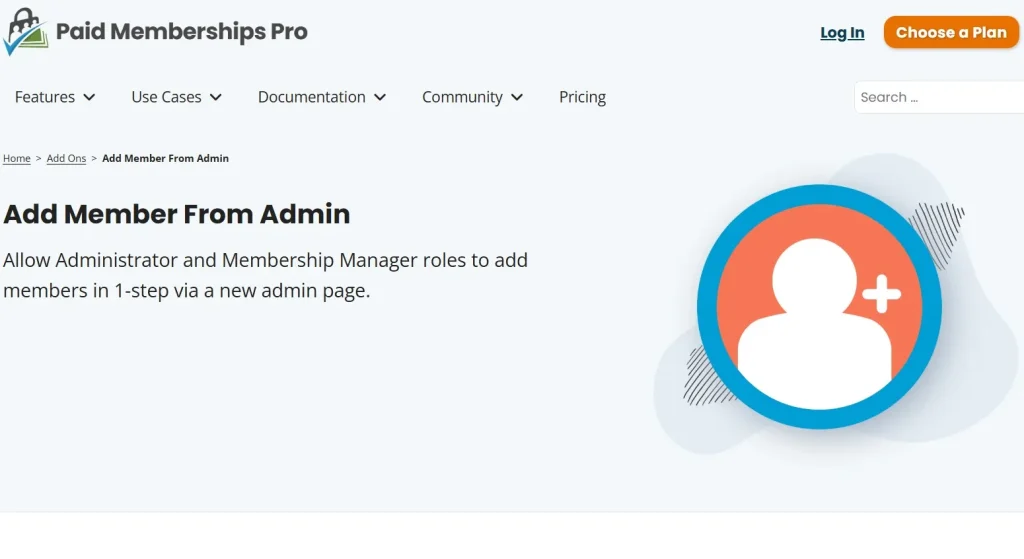This screenshot has height=559, width=1024.
Task: Click the Log In link
Action: [842, 33]
